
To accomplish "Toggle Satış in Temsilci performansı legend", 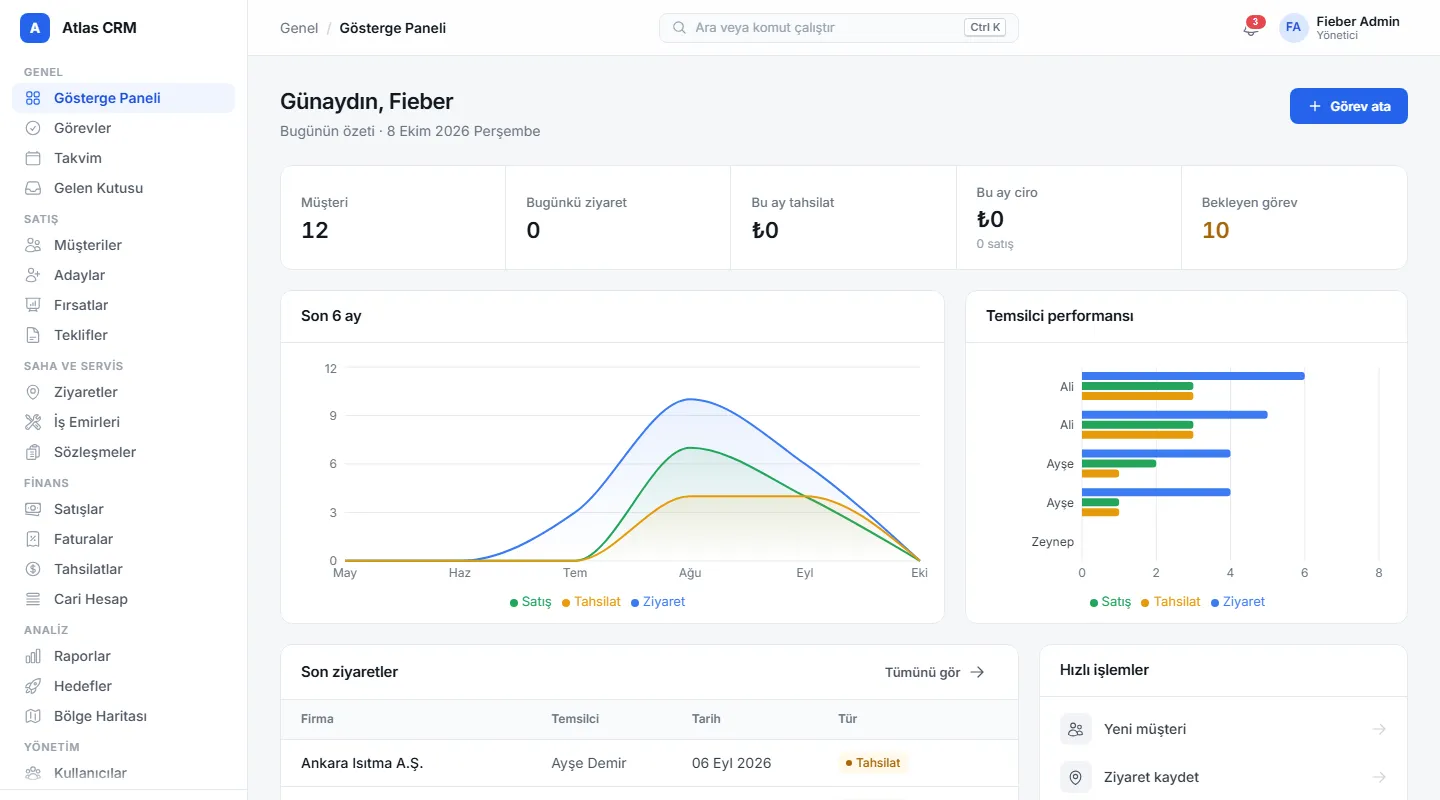I will click(x=1110, y=602).
